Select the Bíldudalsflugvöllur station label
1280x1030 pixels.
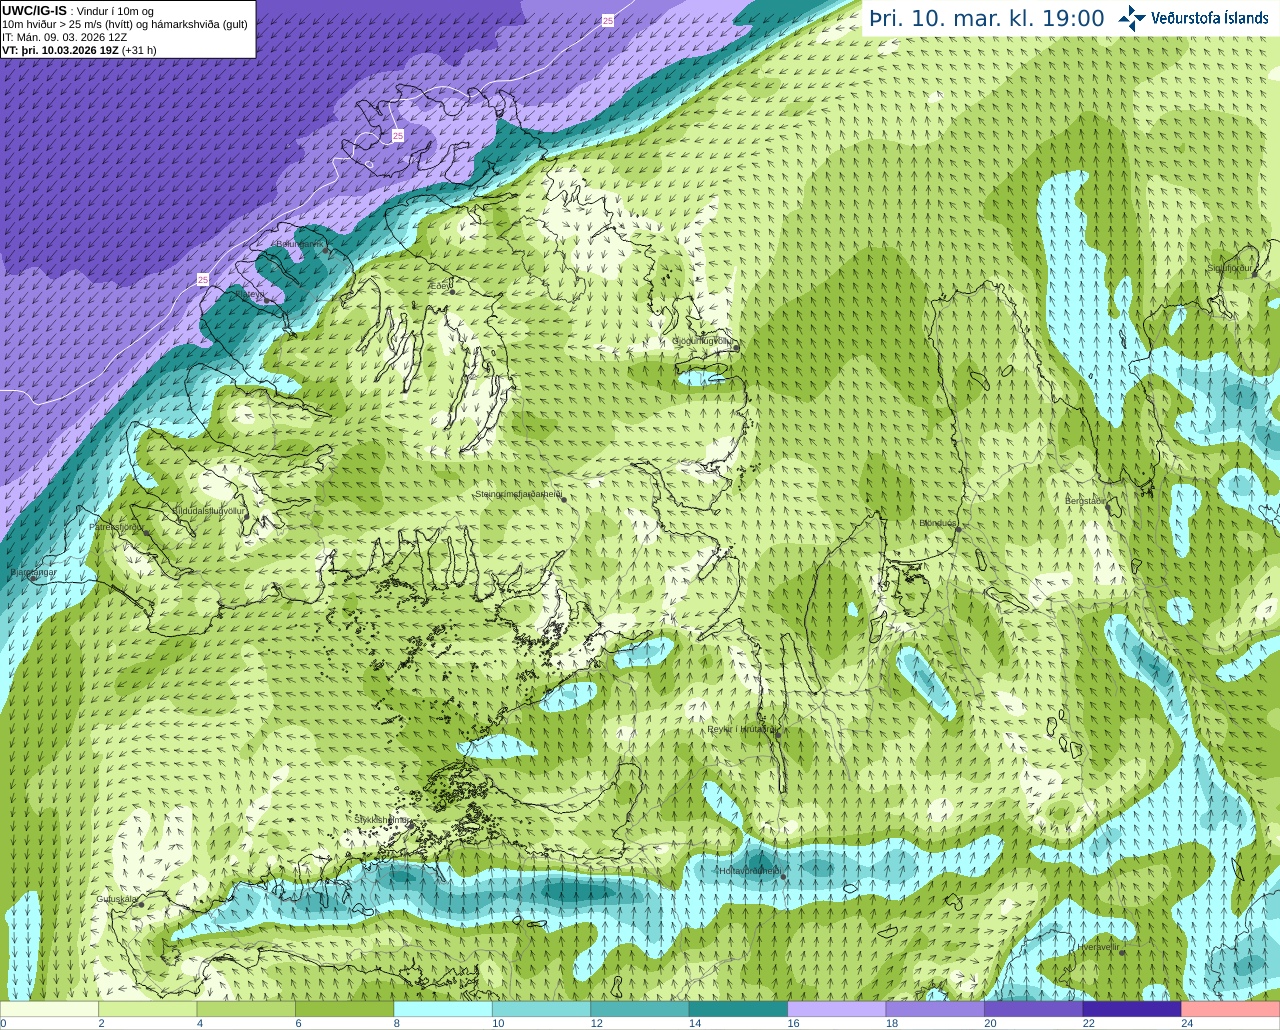[x=208, y=511]
